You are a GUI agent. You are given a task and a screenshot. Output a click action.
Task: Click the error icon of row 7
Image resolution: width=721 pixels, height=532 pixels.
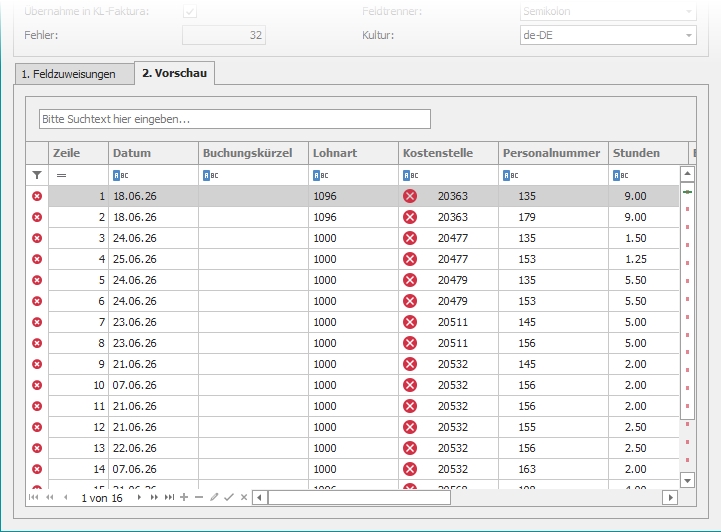tap(37, 322)
